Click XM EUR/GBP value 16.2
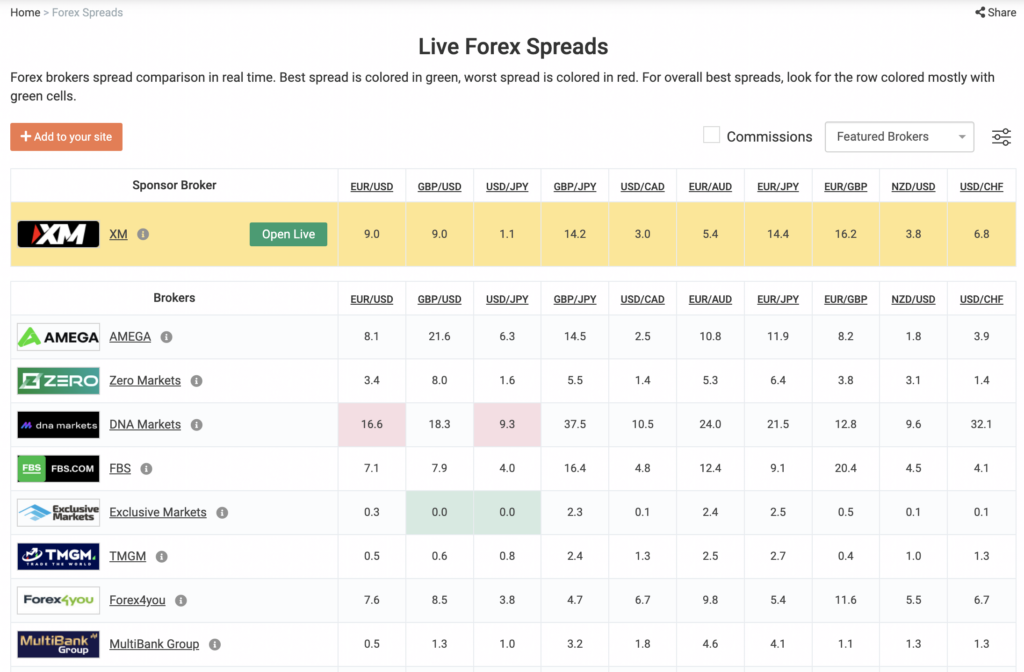 tap(846, 234)
